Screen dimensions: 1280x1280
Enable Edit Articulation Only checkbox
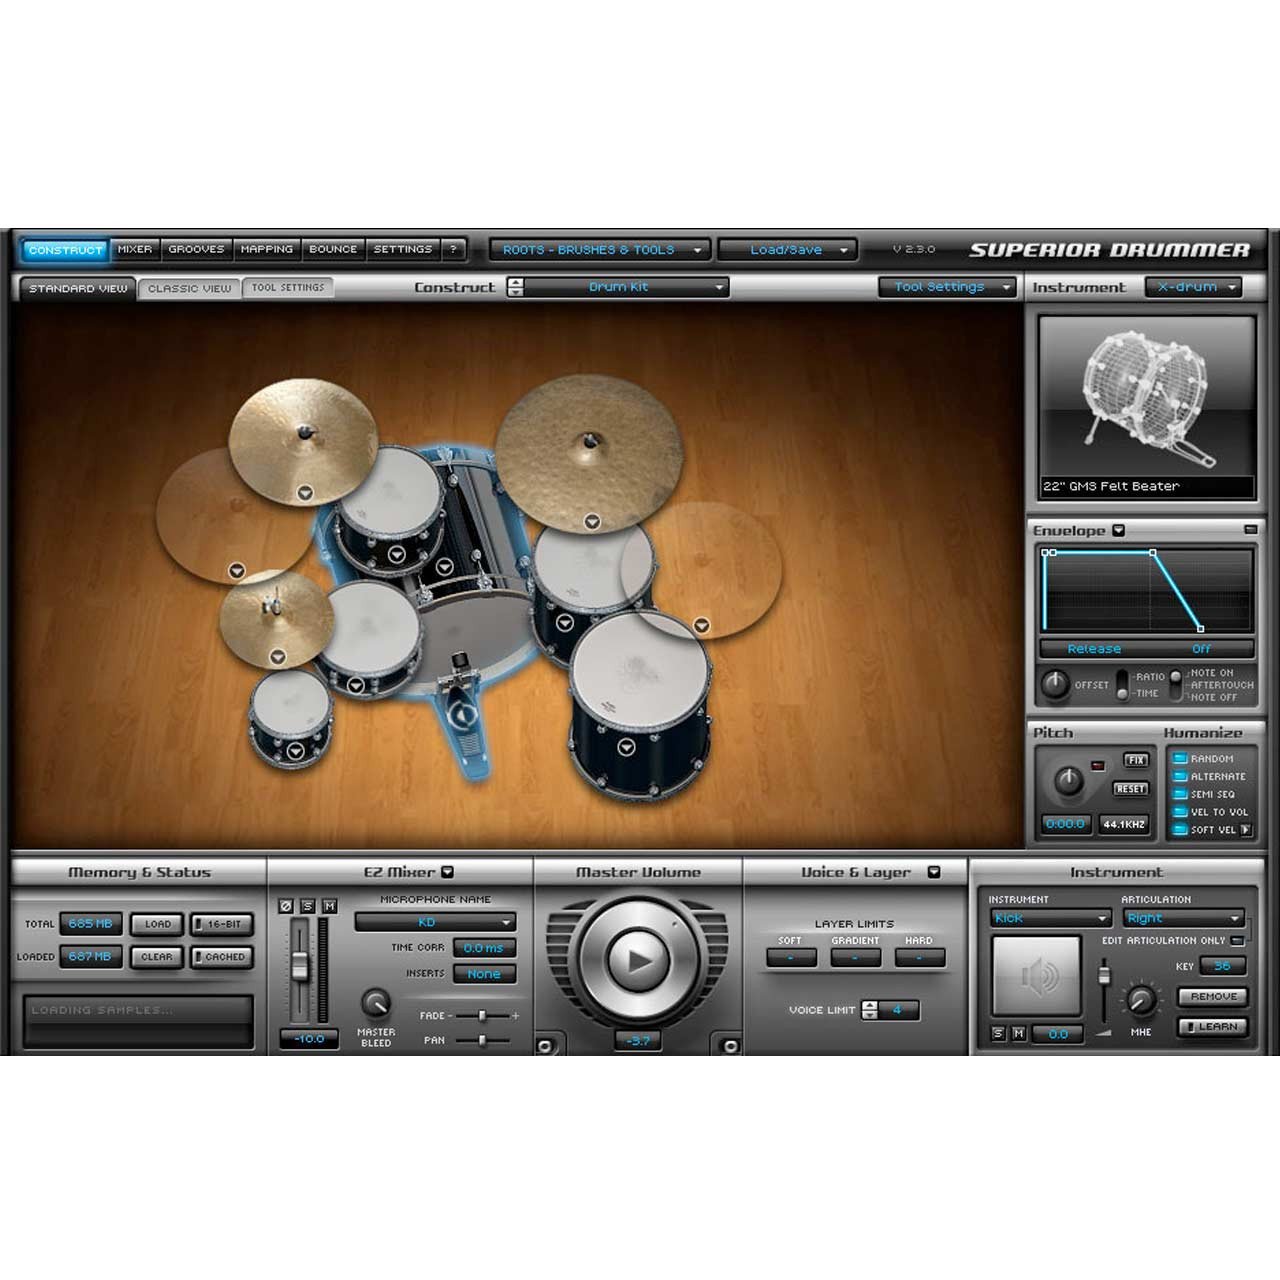pos(1237,941)
